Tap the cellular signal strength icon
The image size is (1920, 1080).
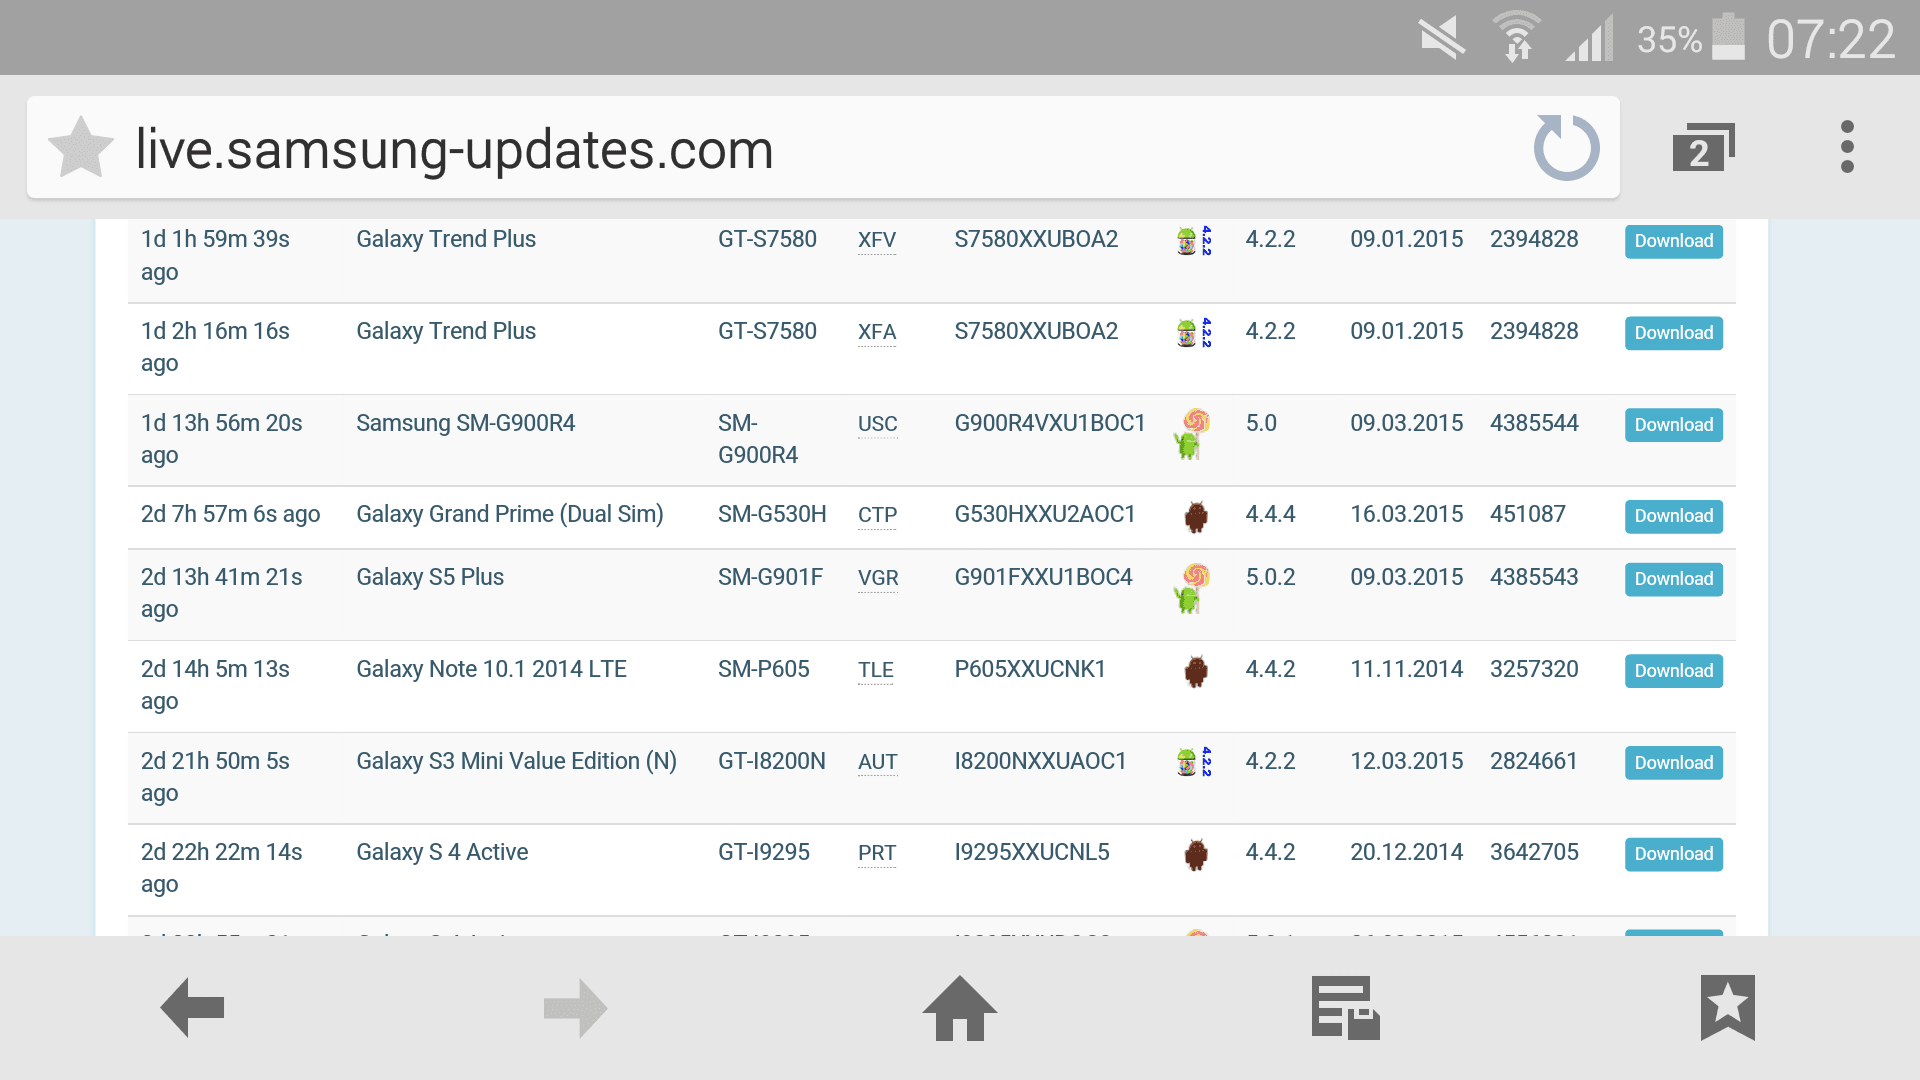(1590, 39)
